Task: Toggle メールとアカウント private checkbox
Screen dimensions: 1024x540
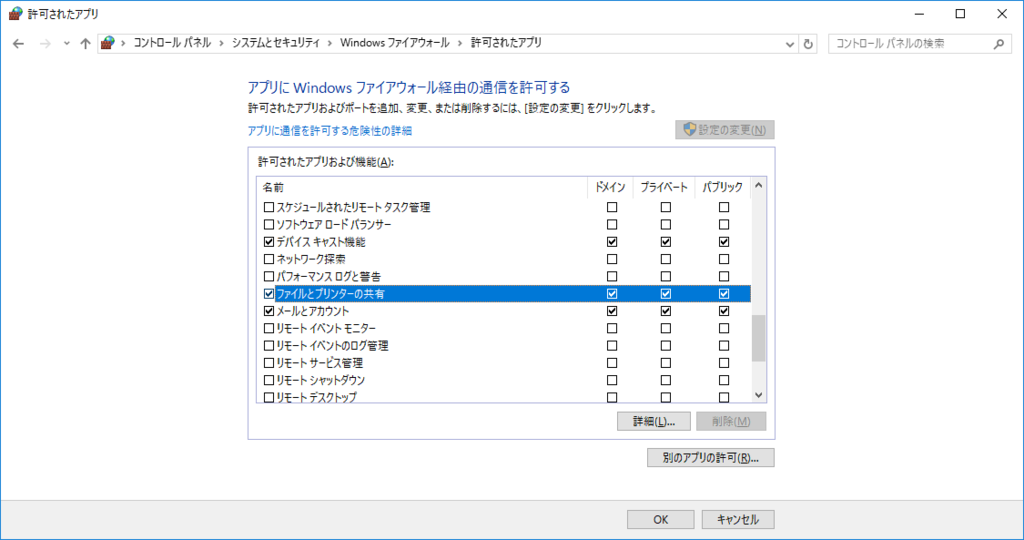Action: (665, 311)
